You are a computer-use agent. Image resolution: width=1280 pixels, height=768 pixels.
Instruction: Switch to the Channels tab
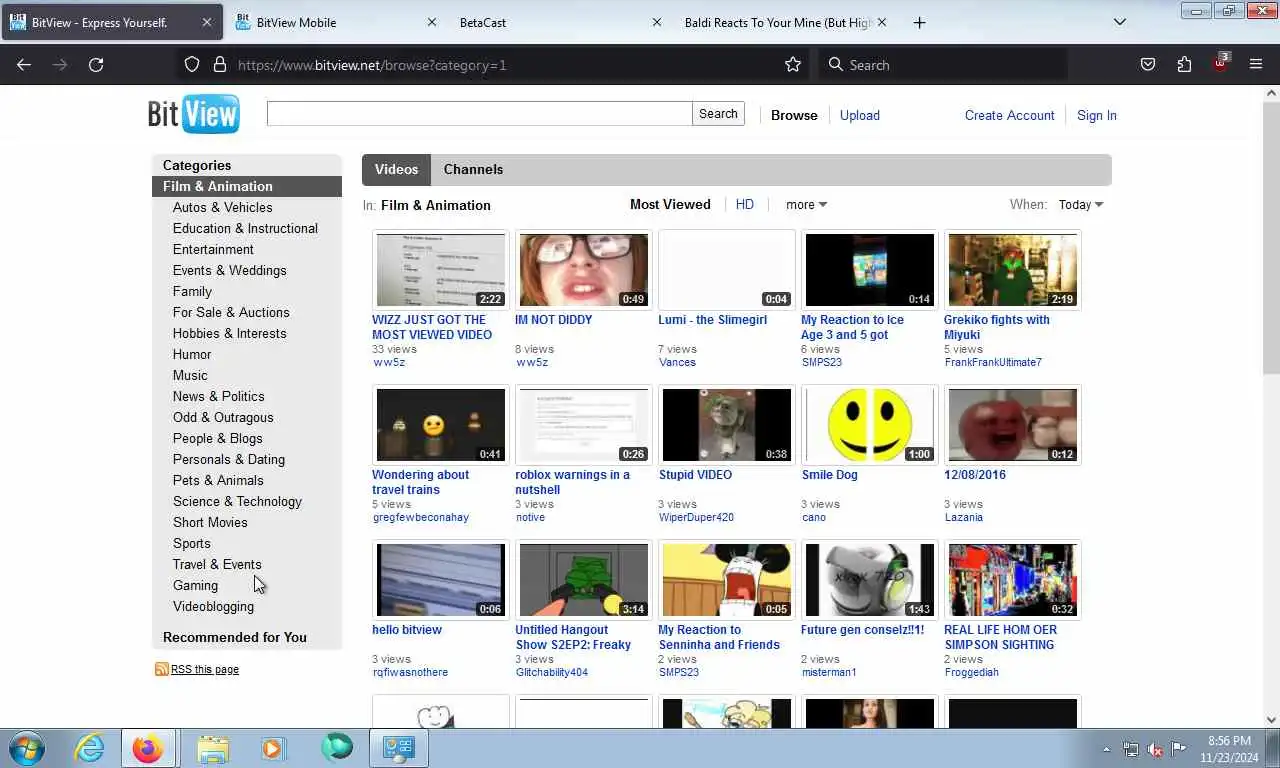point(473,169)
